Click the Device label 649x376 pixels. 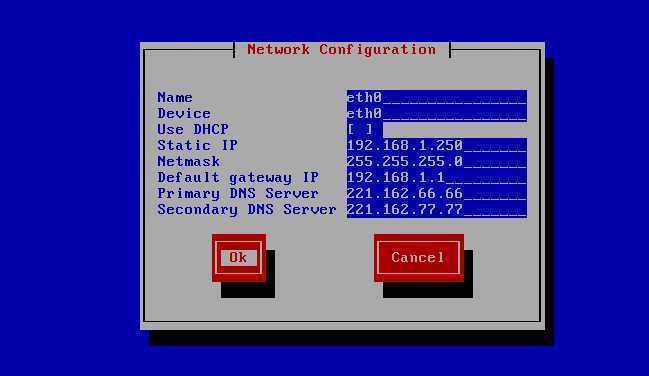184,113
